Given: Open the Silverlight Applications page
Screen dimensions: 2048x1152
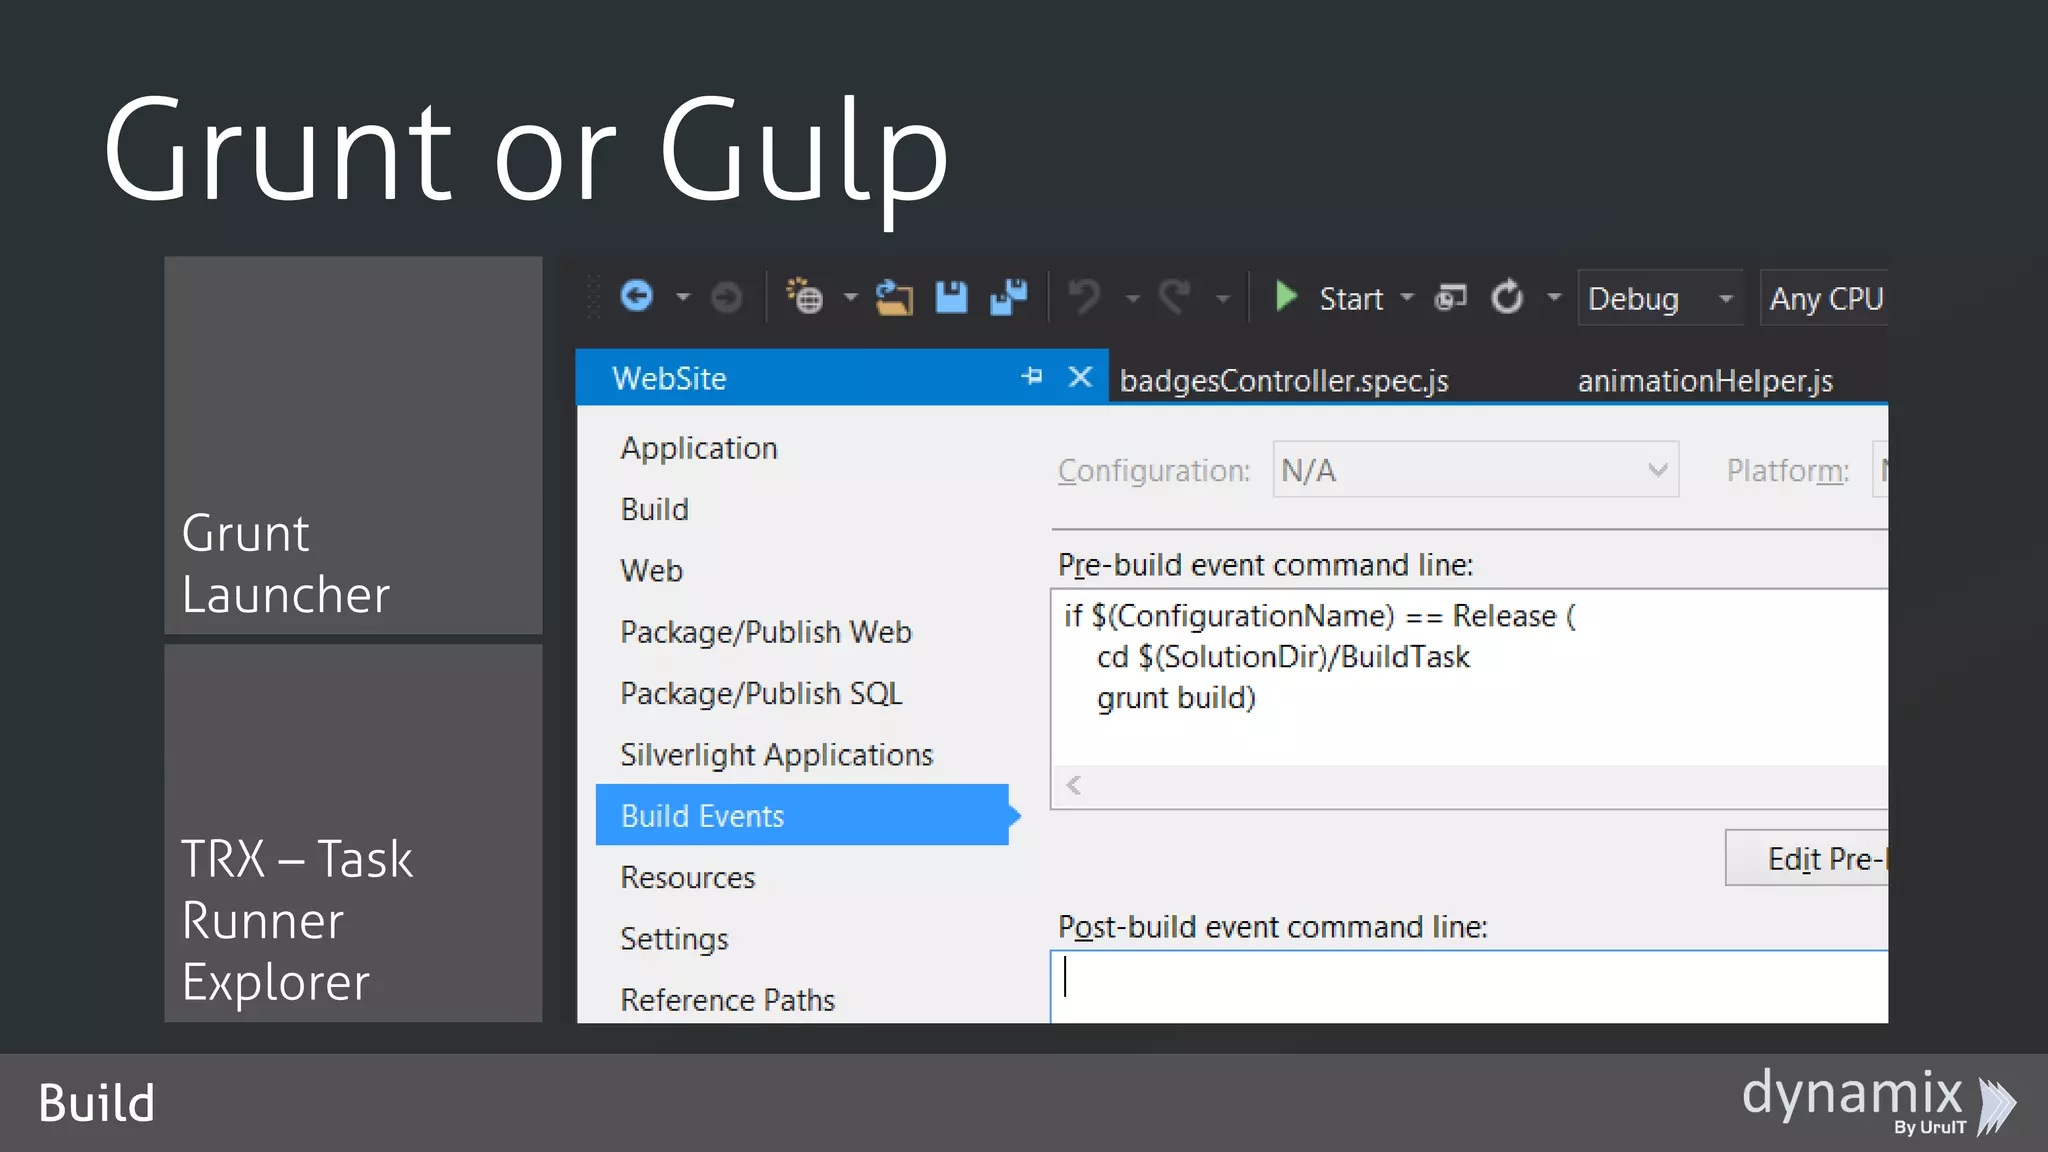Looking at the screenshot, I should [x=776, y=755].
